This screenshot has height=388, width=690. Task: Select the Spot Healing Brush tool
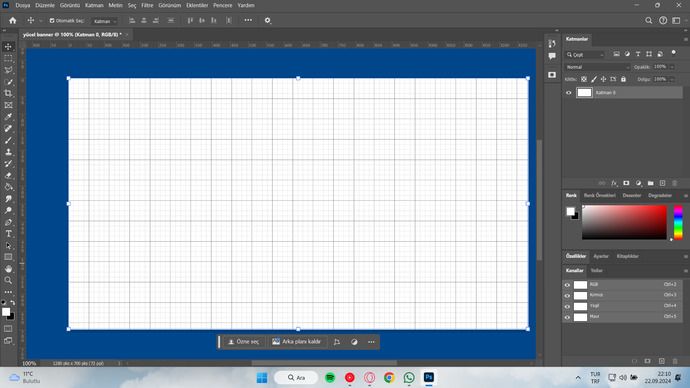tap(8, 128)
